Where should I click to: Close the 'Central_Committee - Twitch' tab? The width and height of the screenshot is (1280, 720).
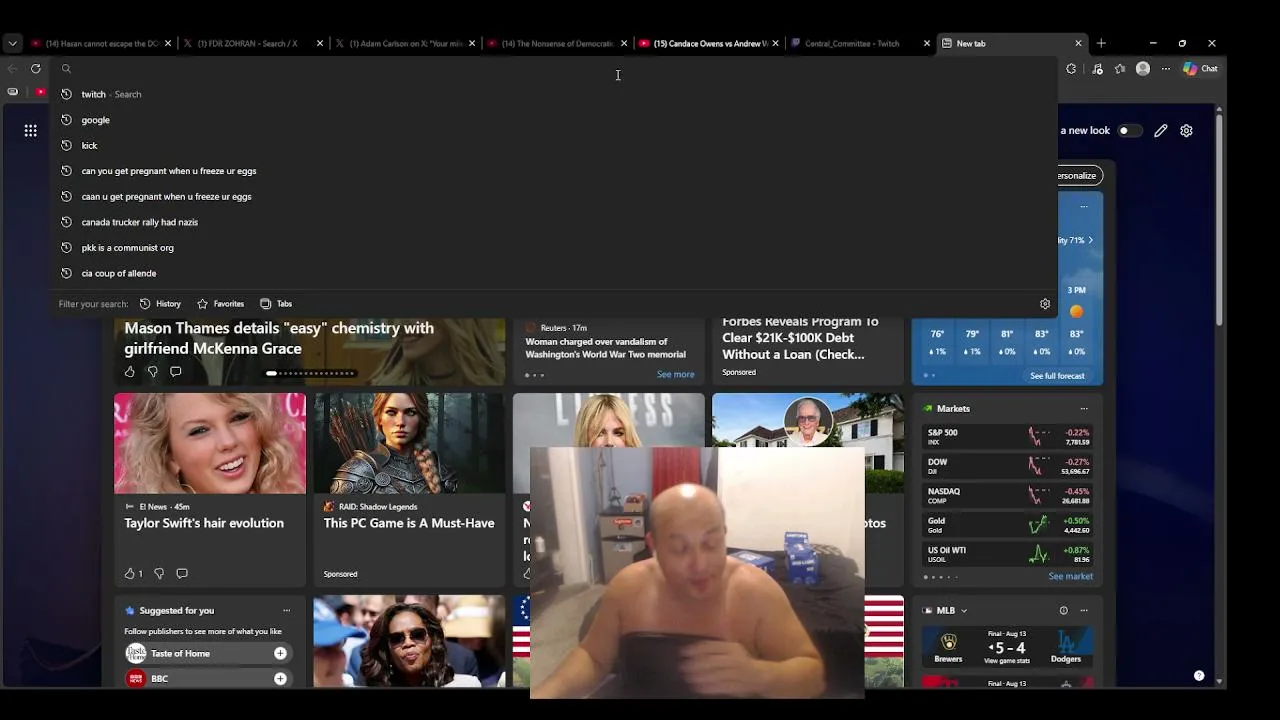[927, 43]
